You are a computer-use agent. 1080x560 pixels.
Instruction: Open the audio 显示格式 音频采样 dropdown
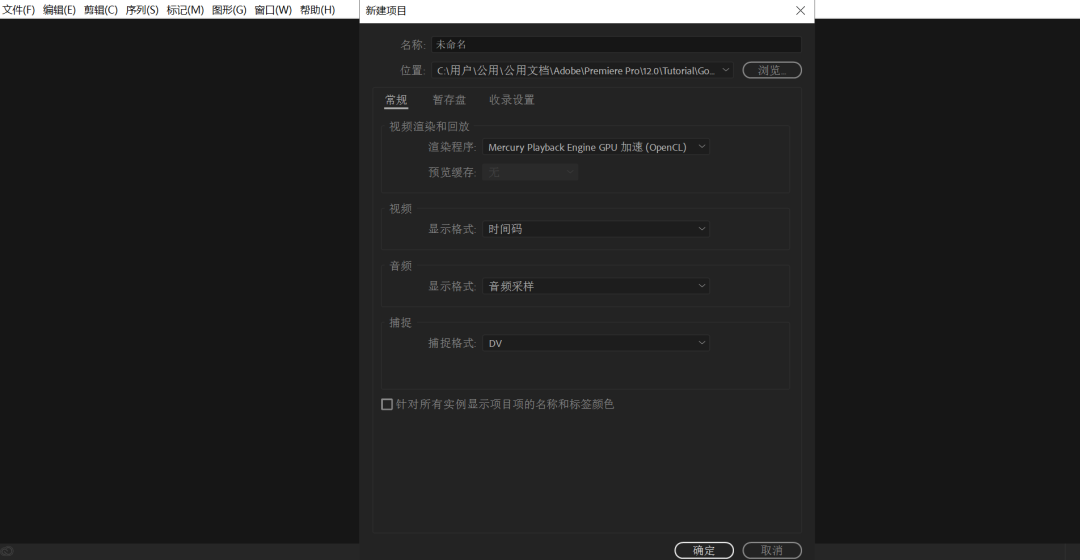coord(596,286)
